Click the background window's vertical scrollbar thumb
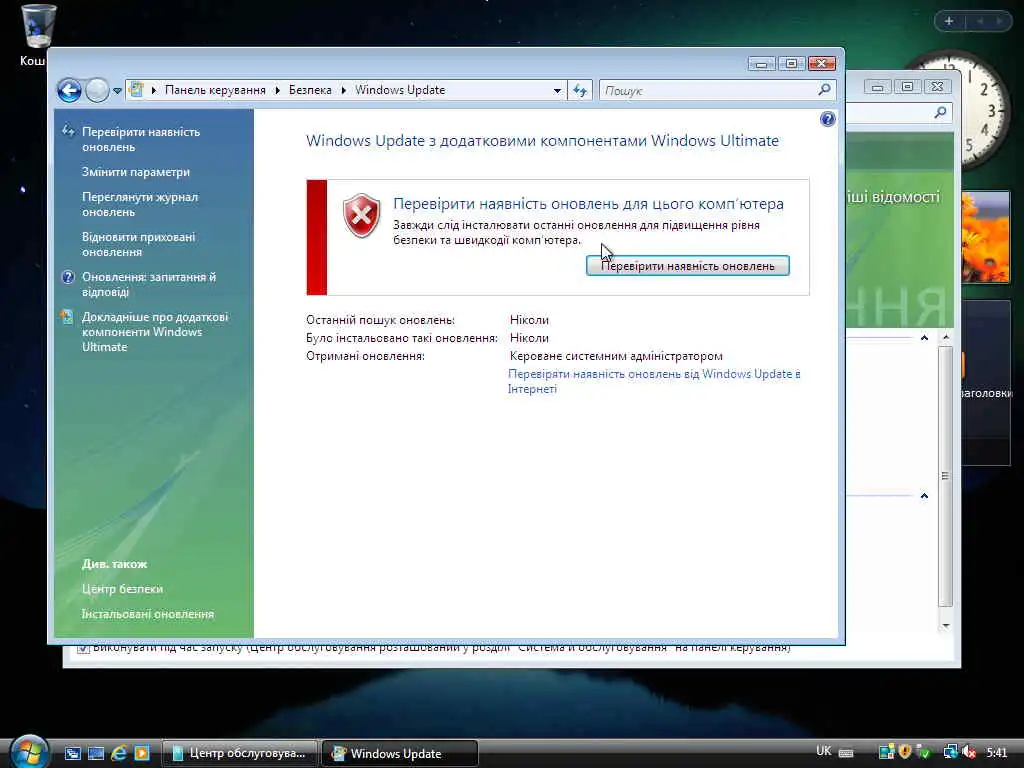 [945, 476]
